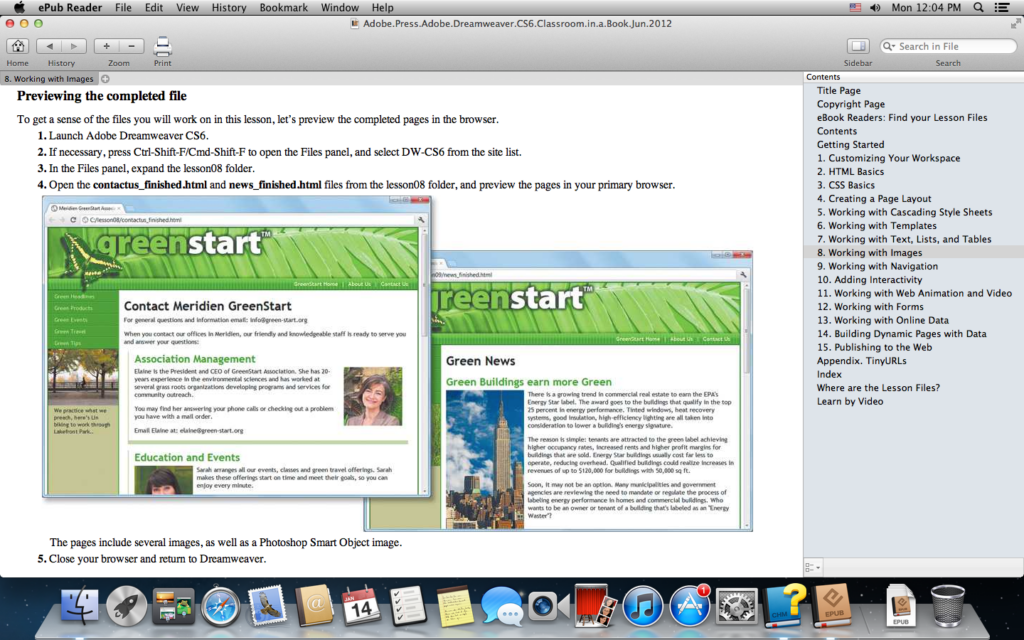The image size is (1024, 640).
Task: Open Index entry in Contents
Action: coord(829,374)
